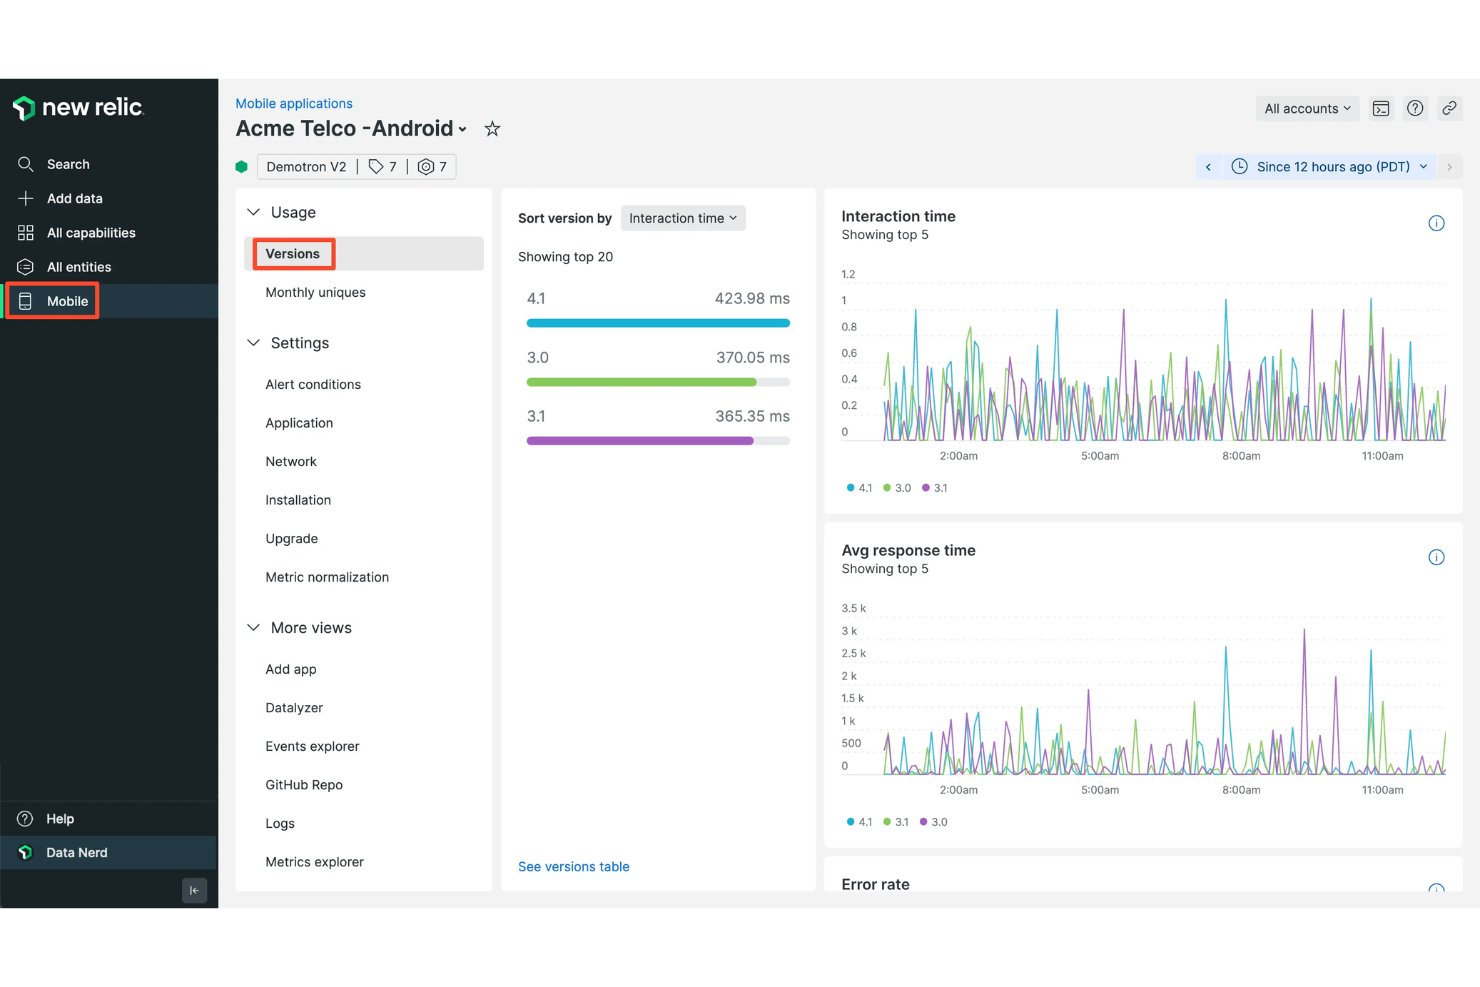
Task: Click the teal 4.1 interaction time bar
Action: coord(657,322)
